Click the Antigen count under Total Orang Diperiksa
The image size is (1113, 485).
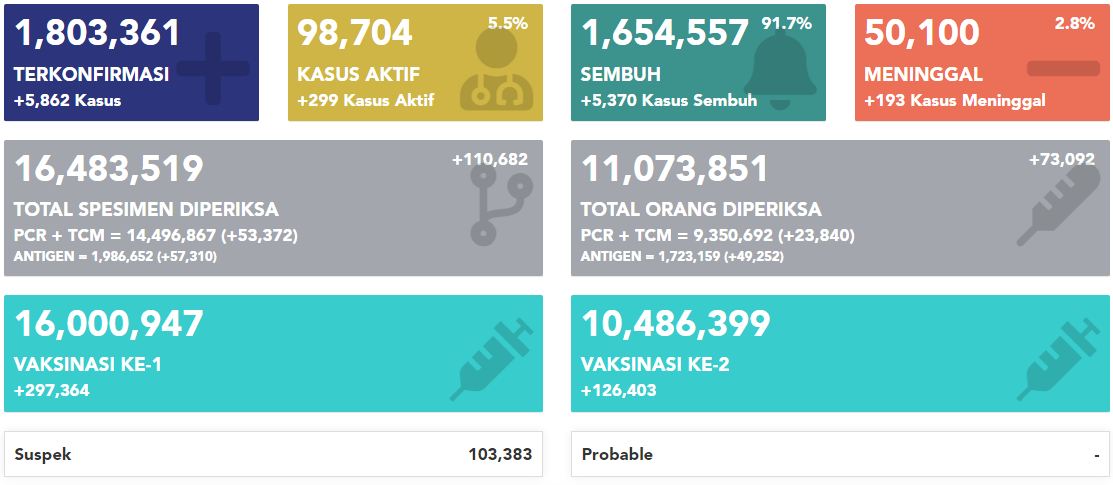pyautogui.click(x=682, y=256)
